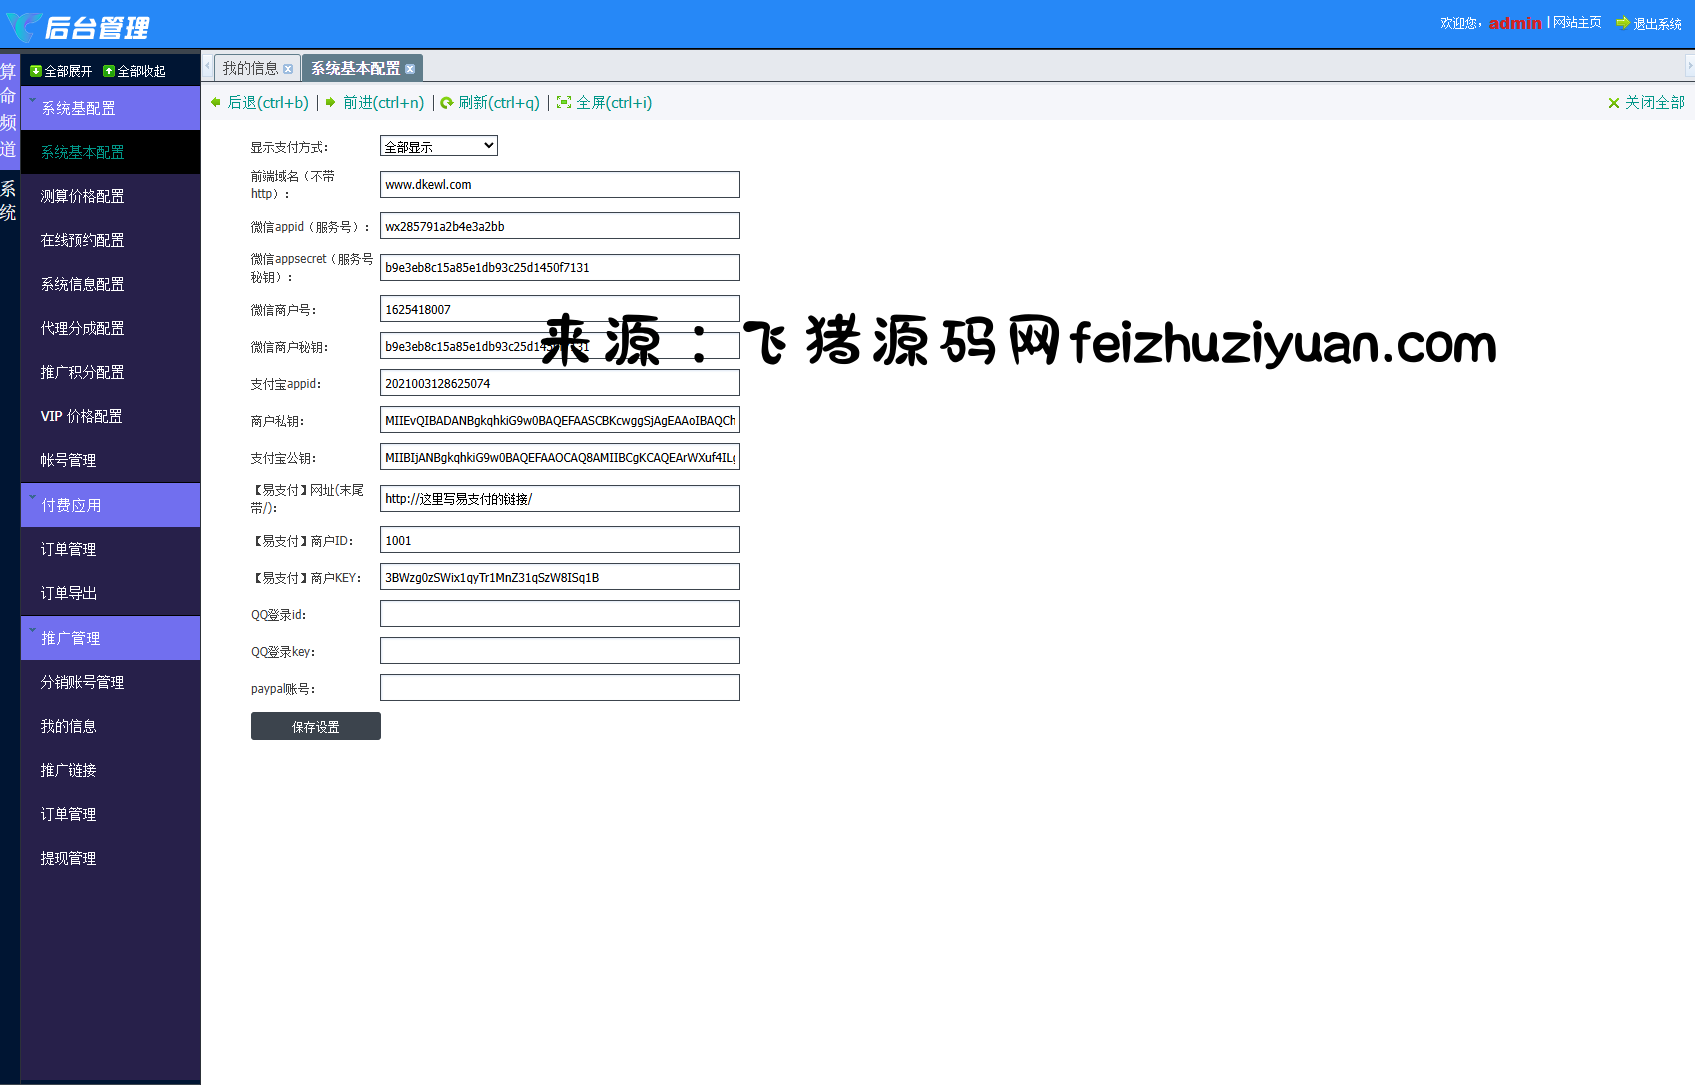The width and height of the screenshot is (1695, 1085).
Task: Switch to the 我的信息 tab
Action: point(250,68)
